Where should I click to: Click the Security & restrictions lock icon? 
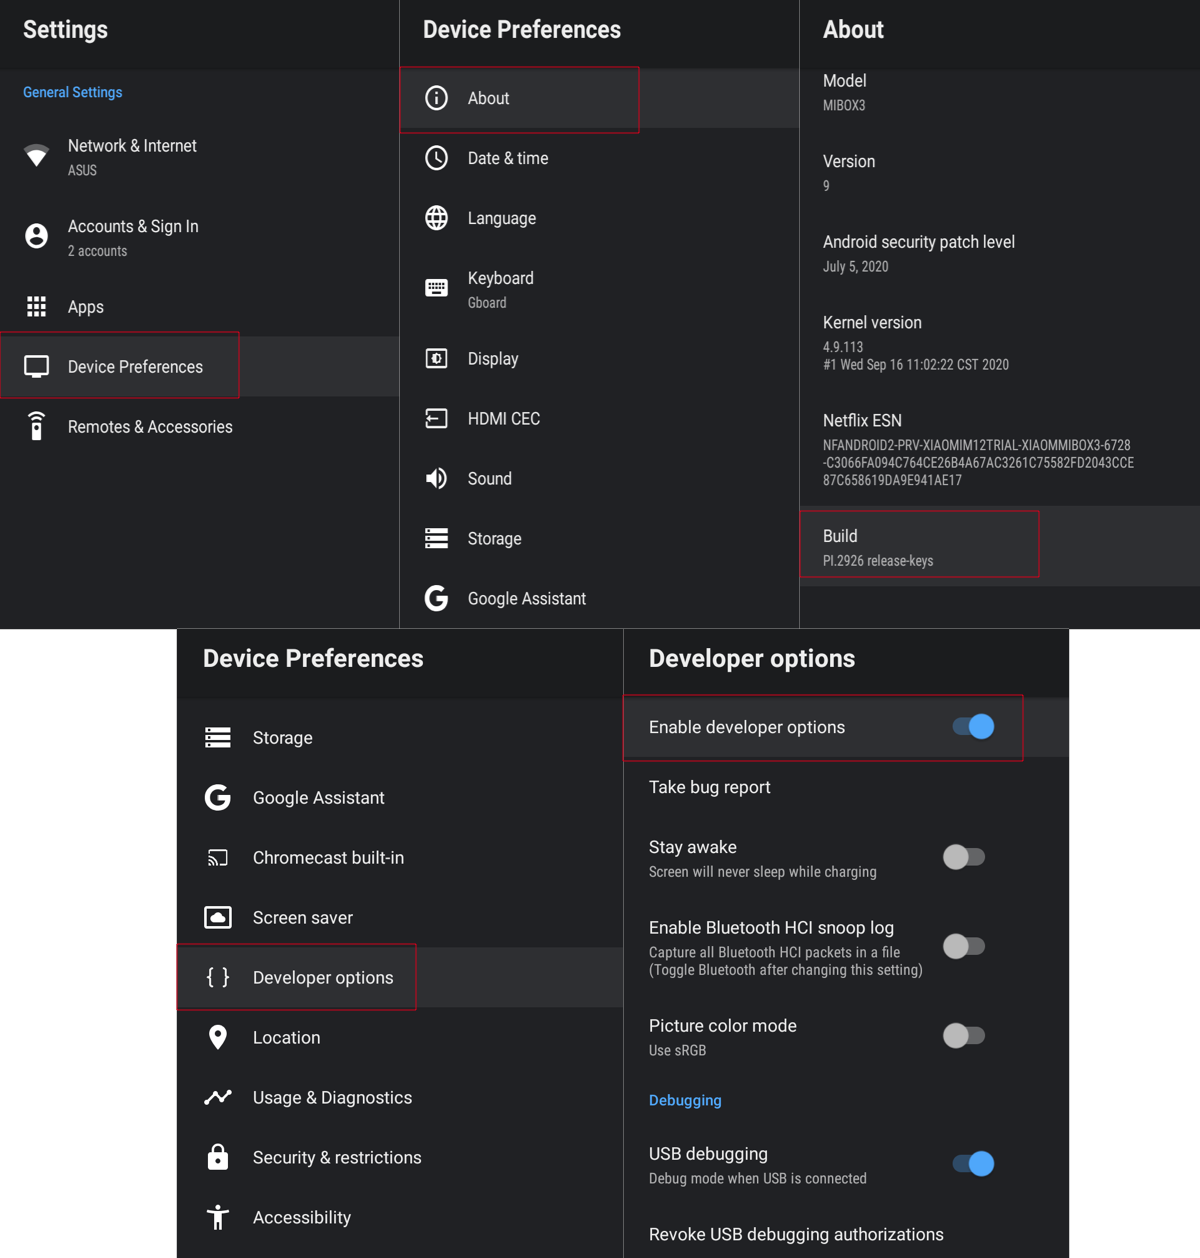[218, 1157]
